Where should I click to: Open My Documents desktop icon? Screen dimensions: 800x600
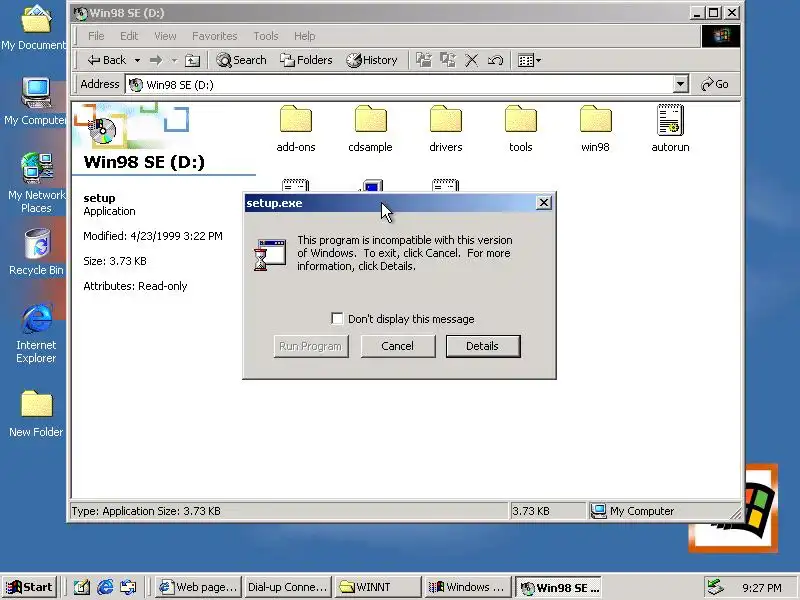click(34, 28)
